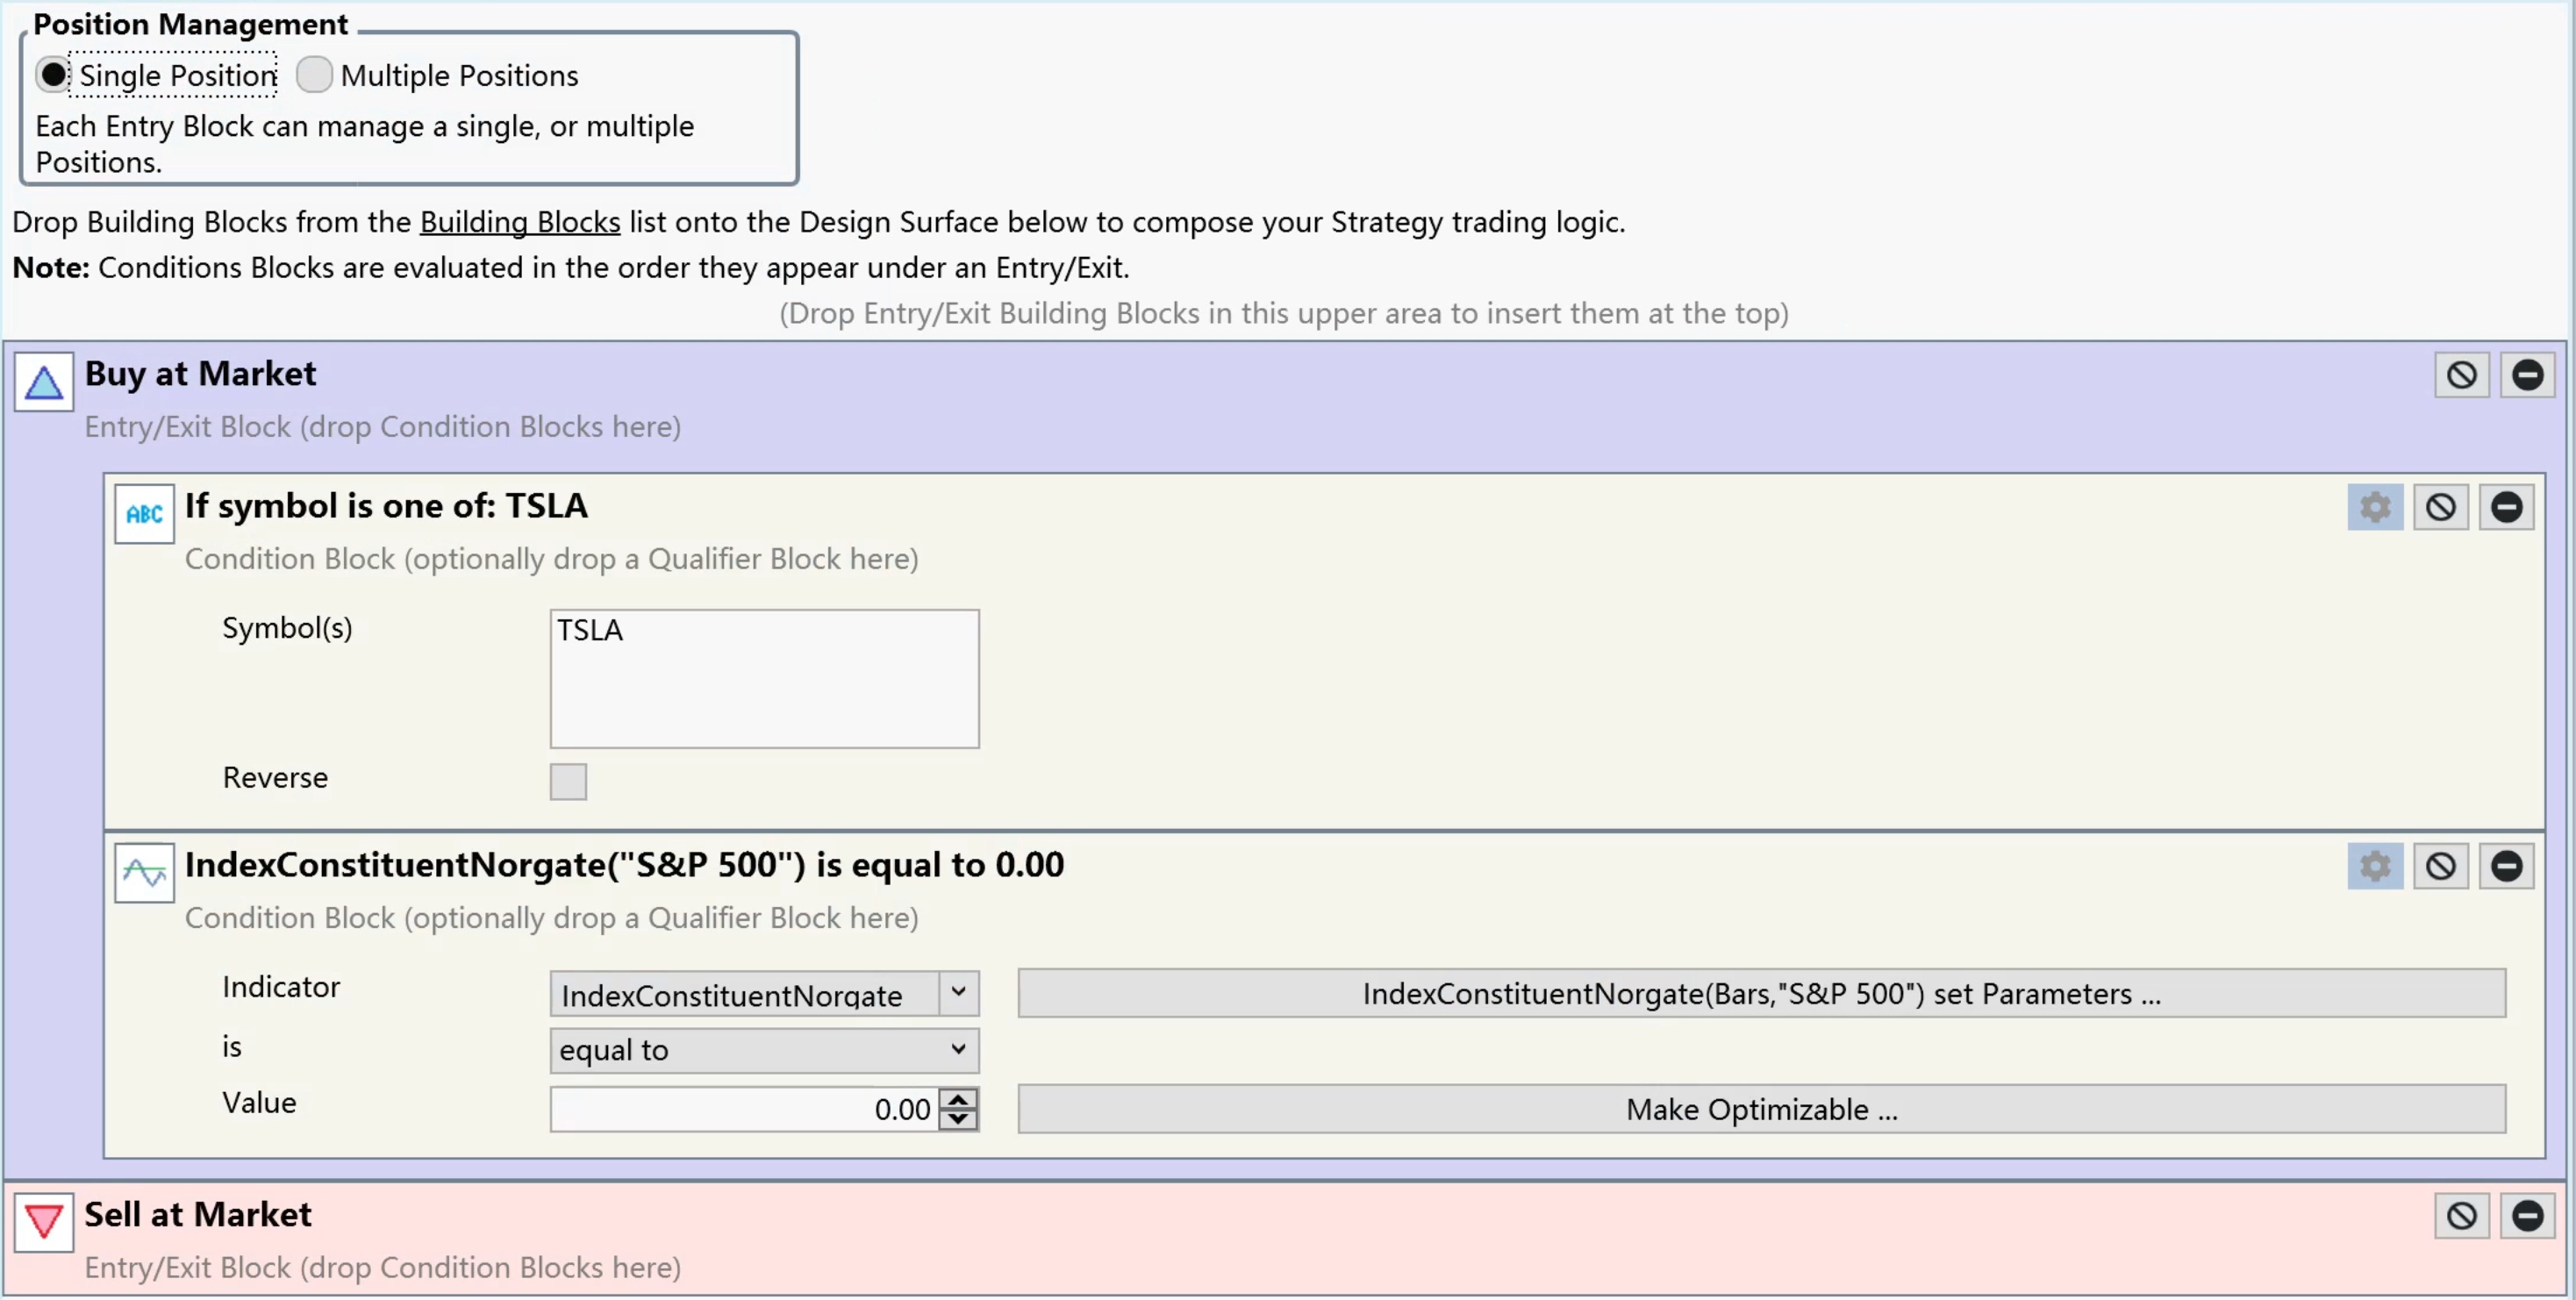The width and height of the screenshot is (2576, 1300).
Task: Click the ABC symbol condition icon
Action: coord(144,514)
